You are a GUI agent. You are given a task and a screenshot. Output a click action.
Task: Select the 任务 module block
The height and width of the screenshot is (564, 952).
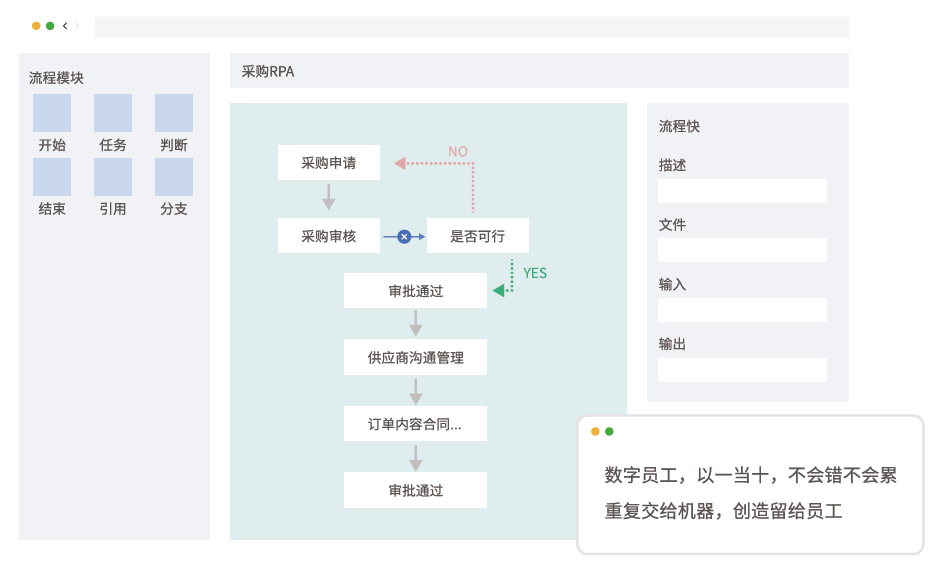pyautogui.click(x=113, y=114)
